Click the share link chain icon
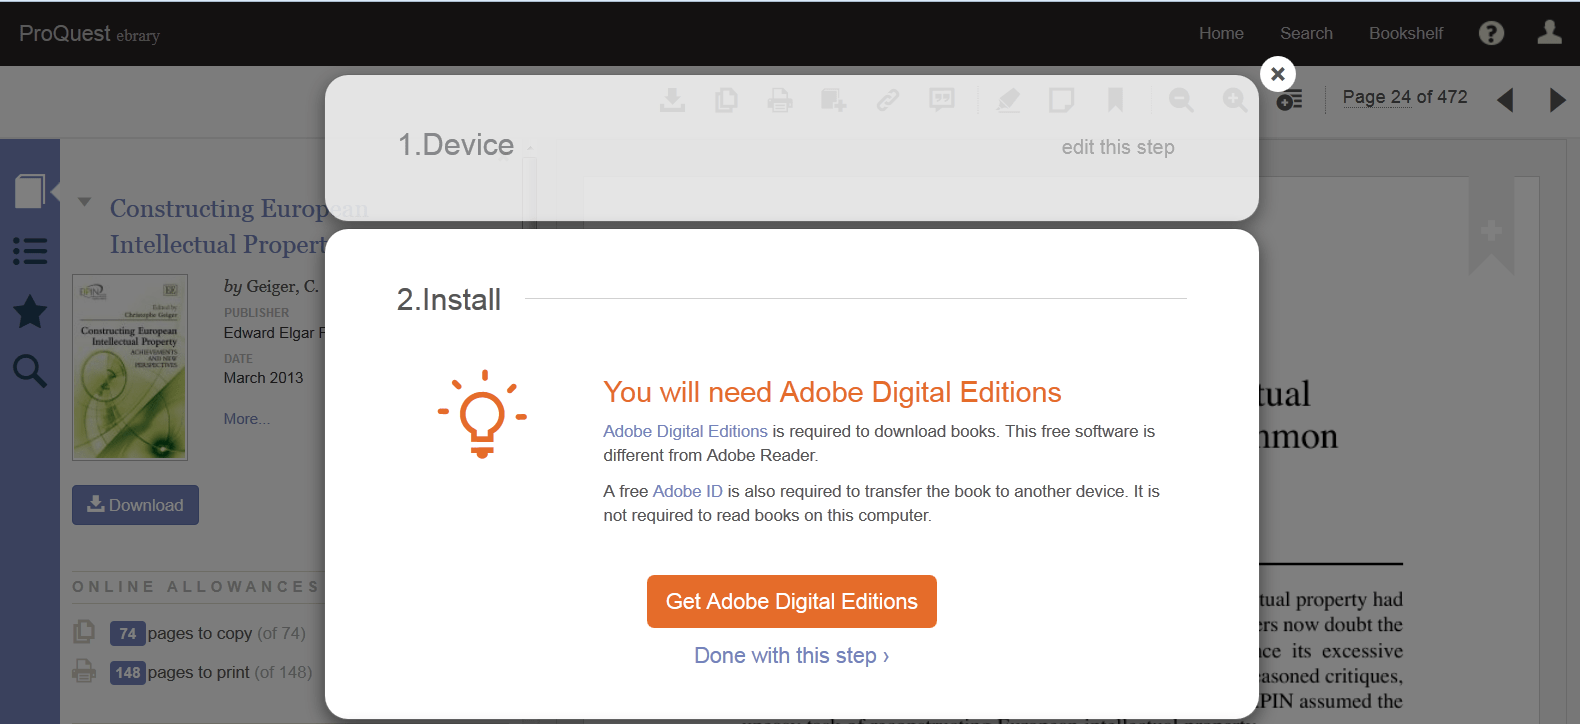This screenshot has width=1580, height=724. (x=888, y=99)
